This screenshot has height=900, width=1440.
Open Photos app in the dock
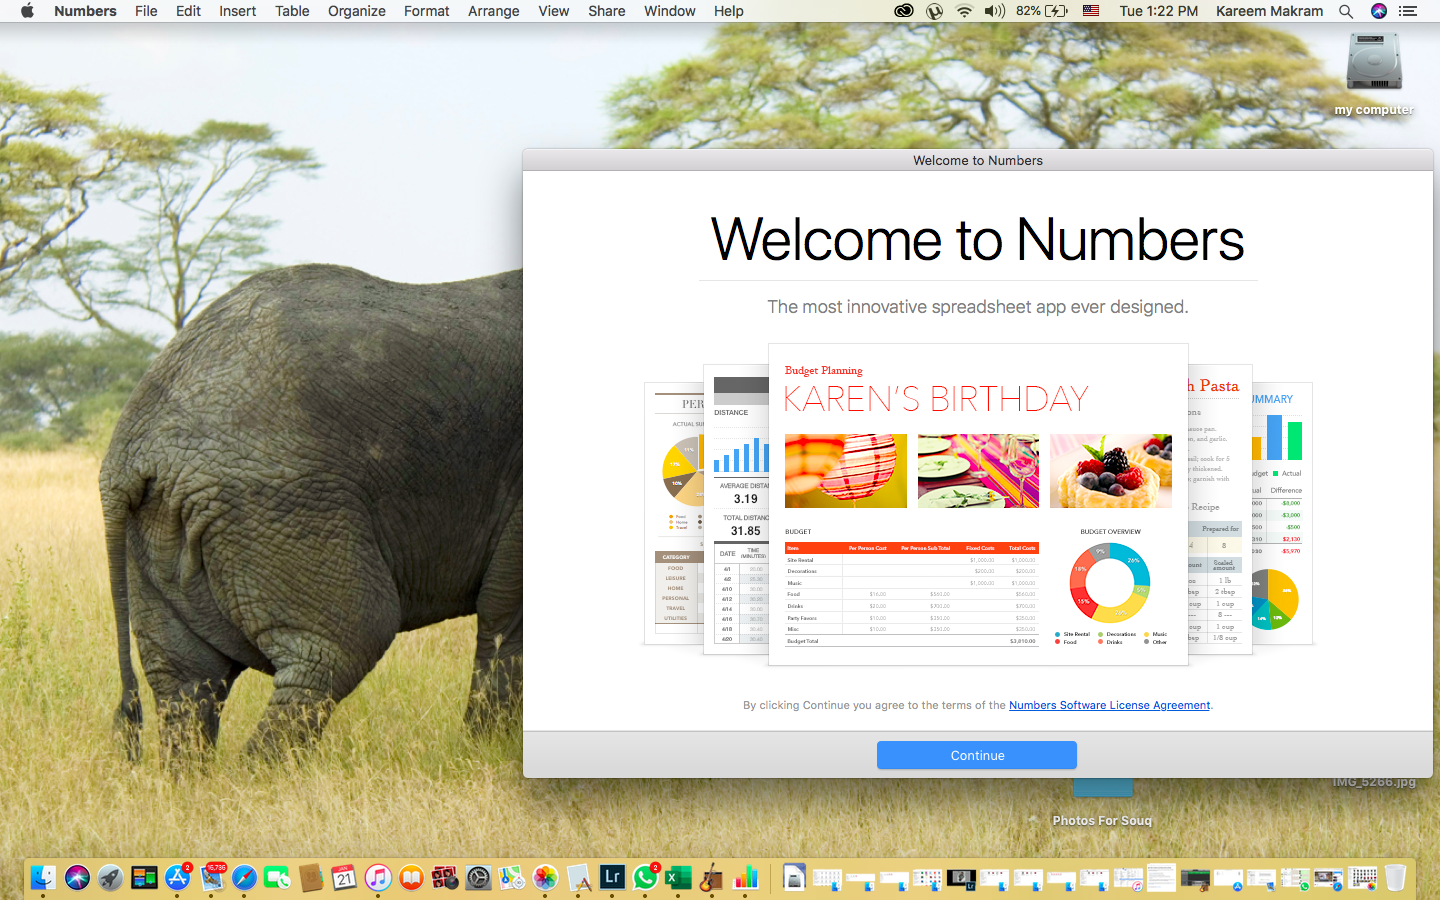click(x=545, y=877)
